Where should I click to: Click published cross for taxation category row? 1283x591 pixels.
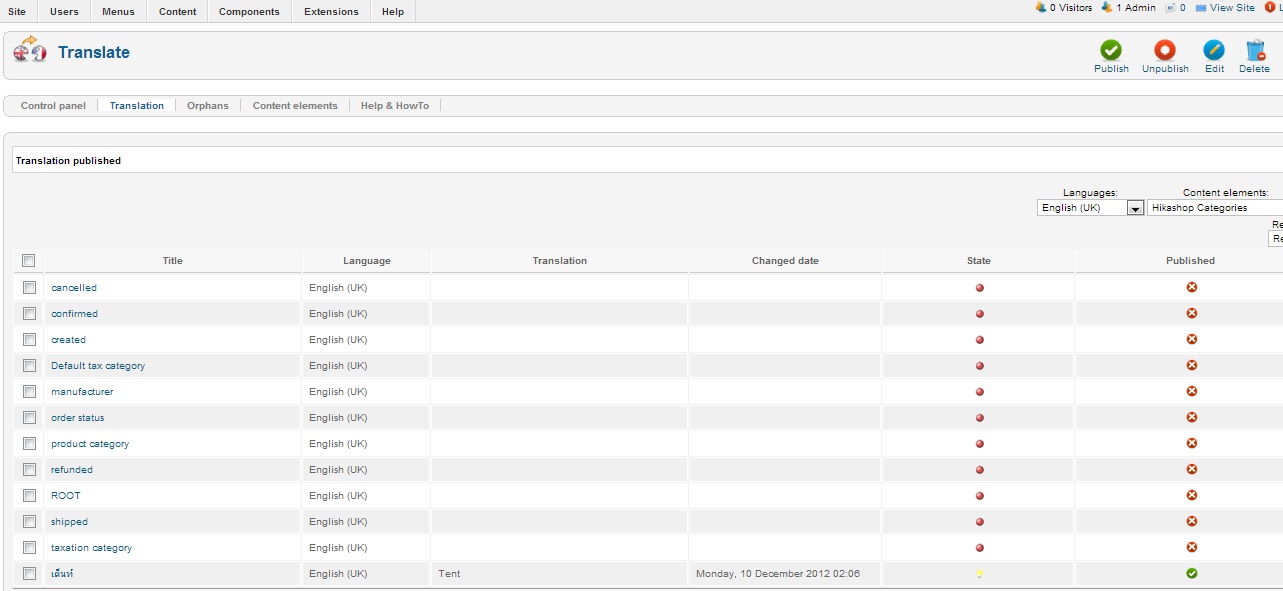pyautogui.click(x=1191, y=547)
